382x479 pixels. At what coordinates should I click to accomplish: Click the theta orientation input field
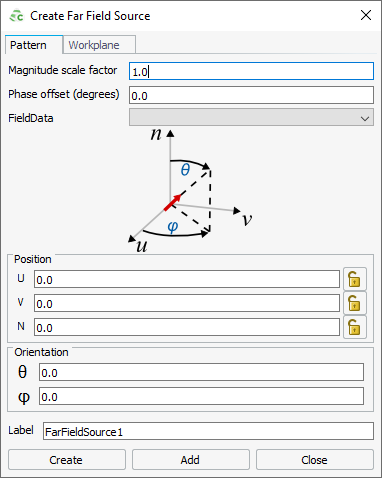pyautogui.click(x=201, y=372)
